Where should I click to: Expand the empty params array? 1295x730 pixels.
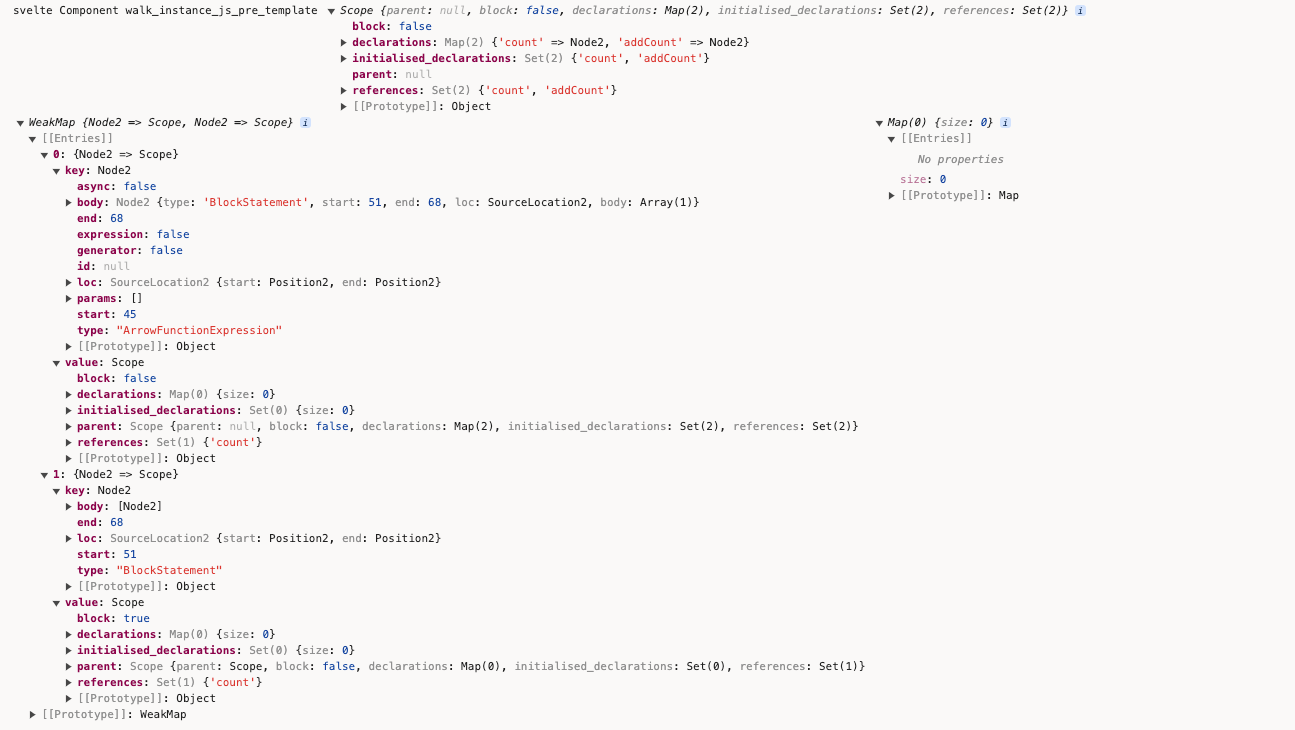[69, 298]
